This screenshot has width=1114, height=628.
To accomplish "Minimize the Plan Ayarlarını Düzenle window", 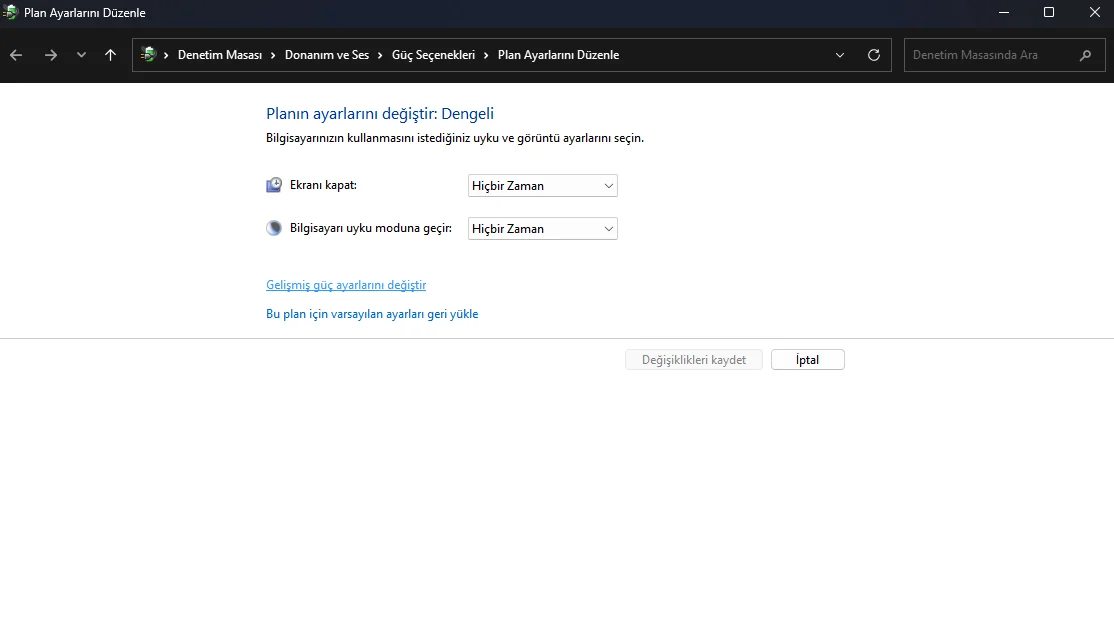I will pyautogui.click(x=1004, y=12).
